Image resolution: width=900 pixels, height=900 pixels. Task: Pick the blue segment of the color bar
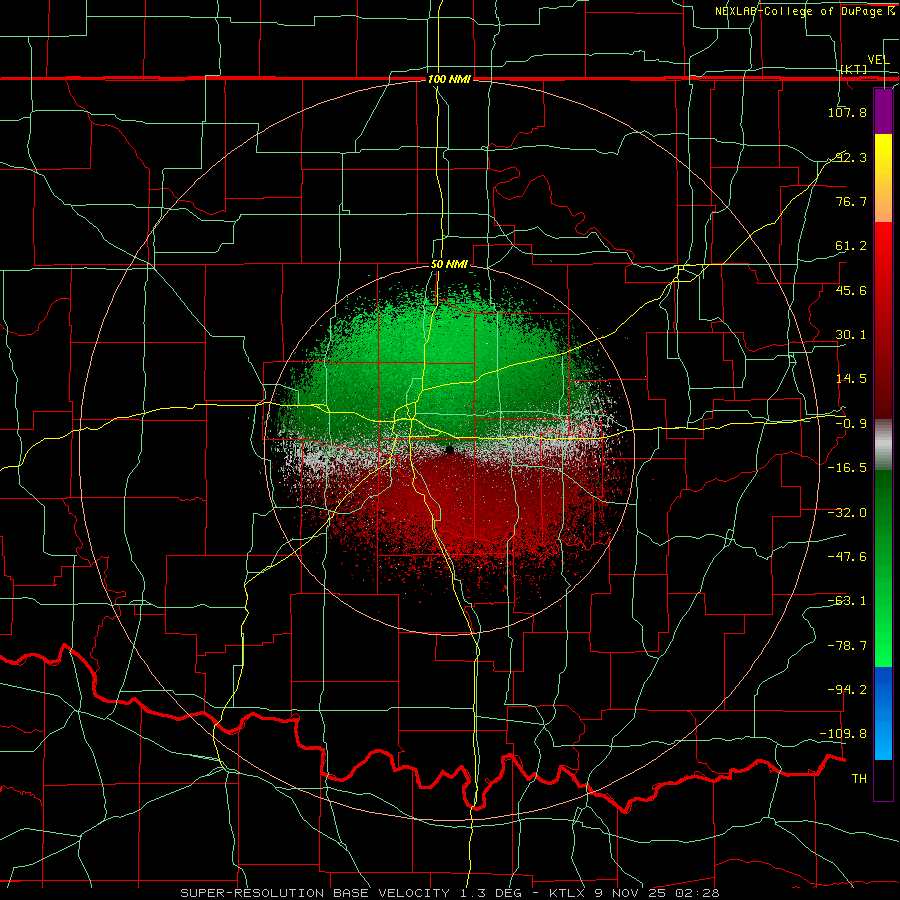click(883, 713)
